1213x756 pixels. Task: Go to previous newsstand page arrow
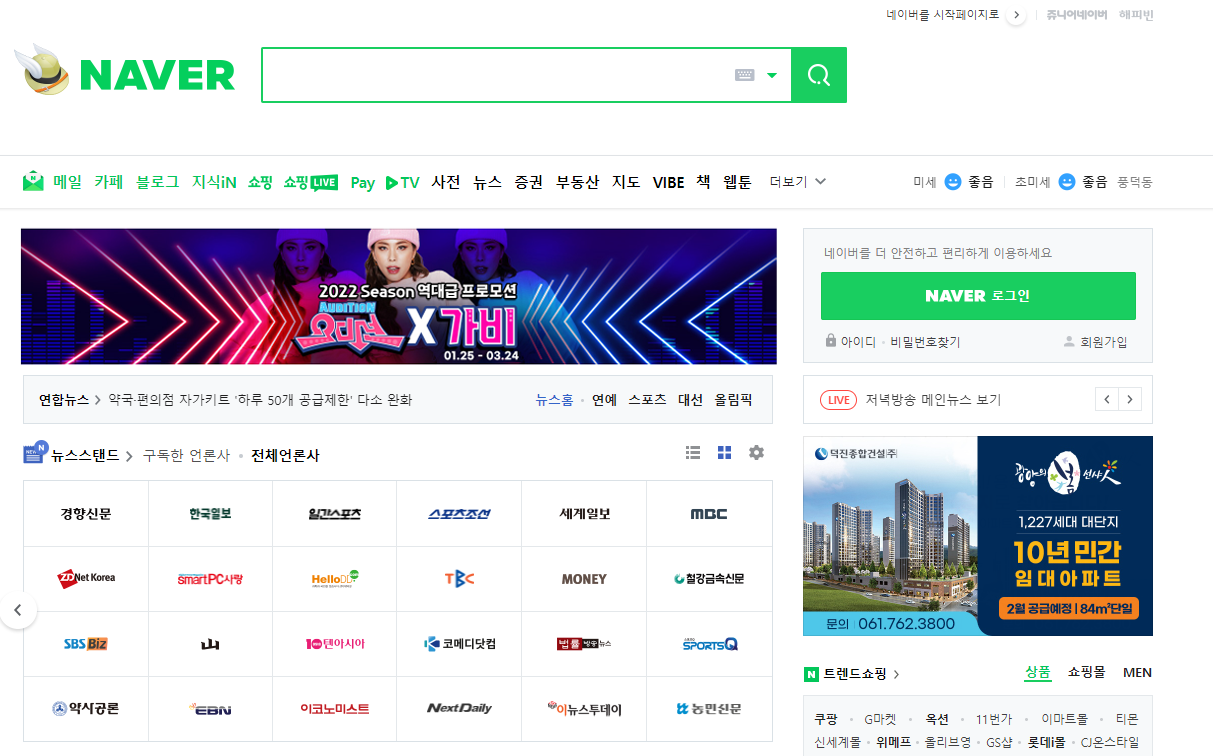coord(18,610)
